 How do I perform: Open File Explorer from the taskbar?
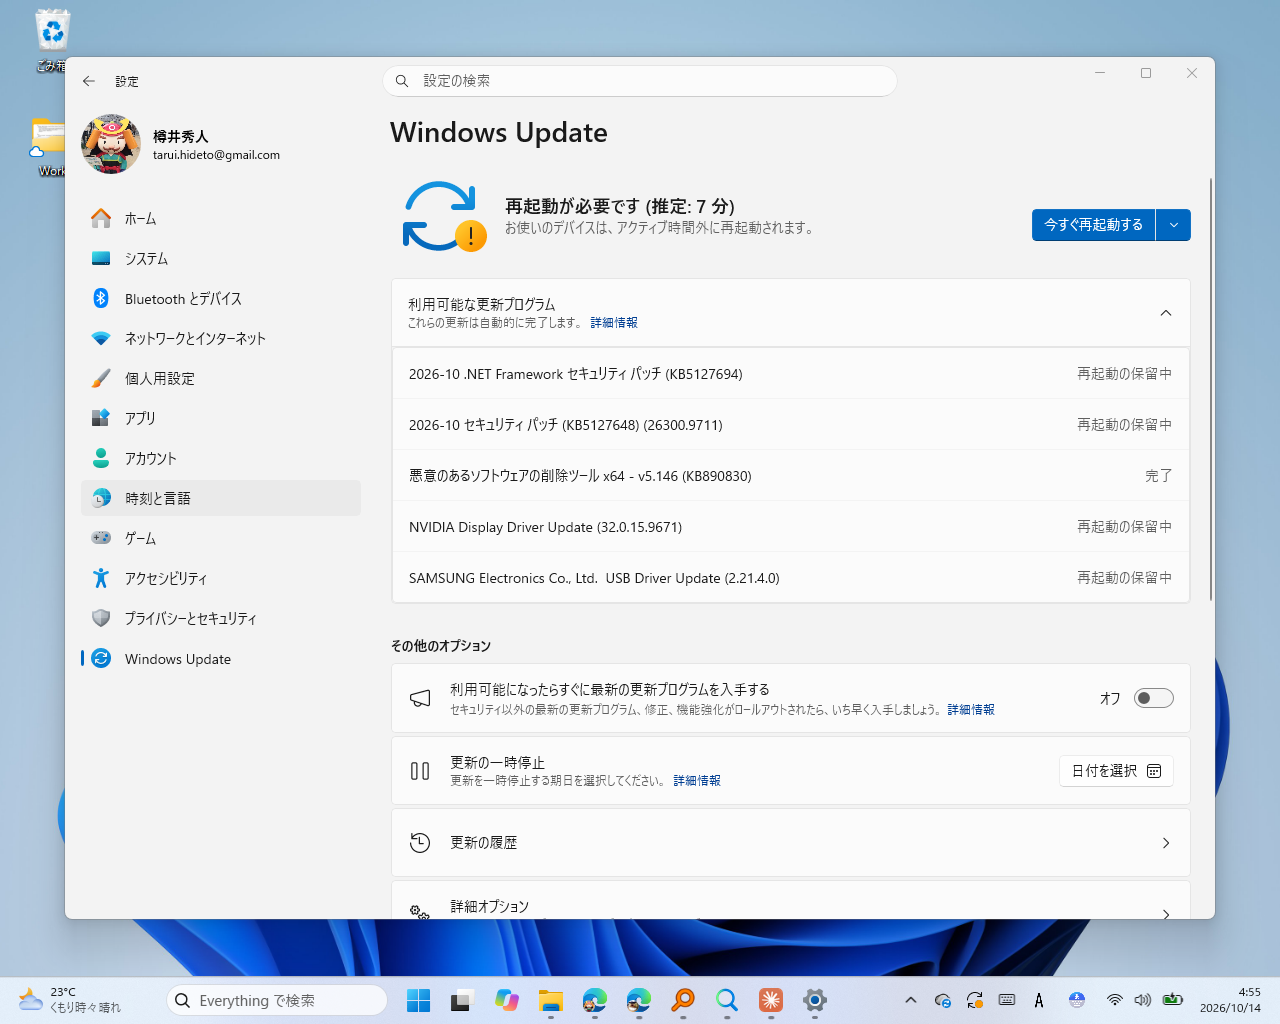(x=551, y=1000)
